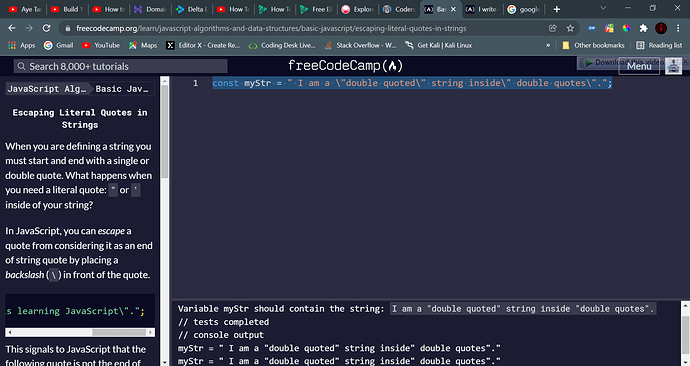Click the code example horizontal scrollbar thumb
The width and height of the screenshot is (690, 366).
coord(119,332)
